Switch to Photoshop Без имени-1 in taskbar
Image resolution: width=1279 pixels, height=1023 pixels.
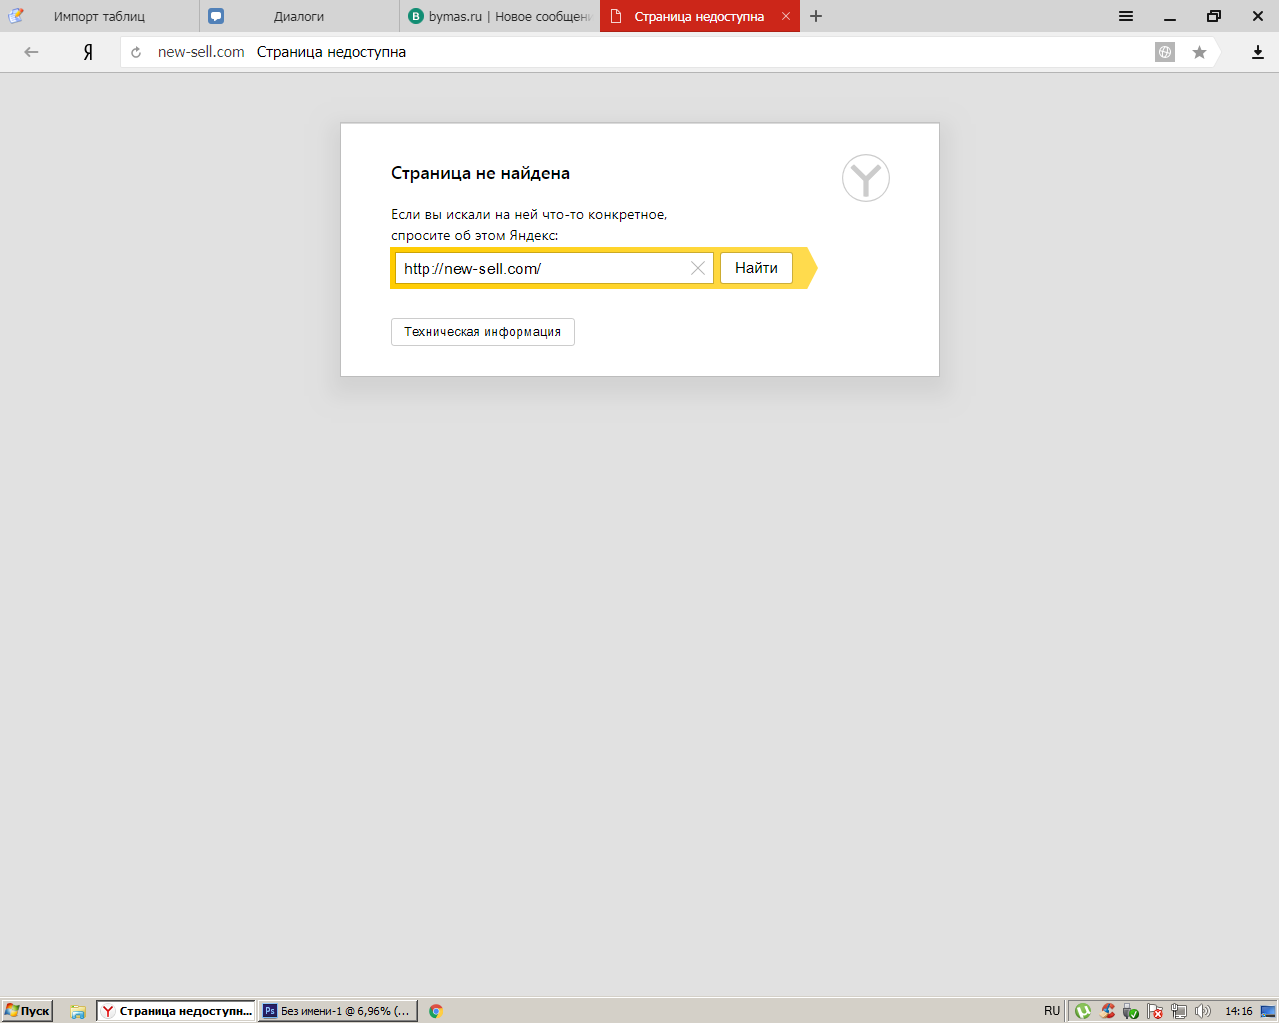337,1011
